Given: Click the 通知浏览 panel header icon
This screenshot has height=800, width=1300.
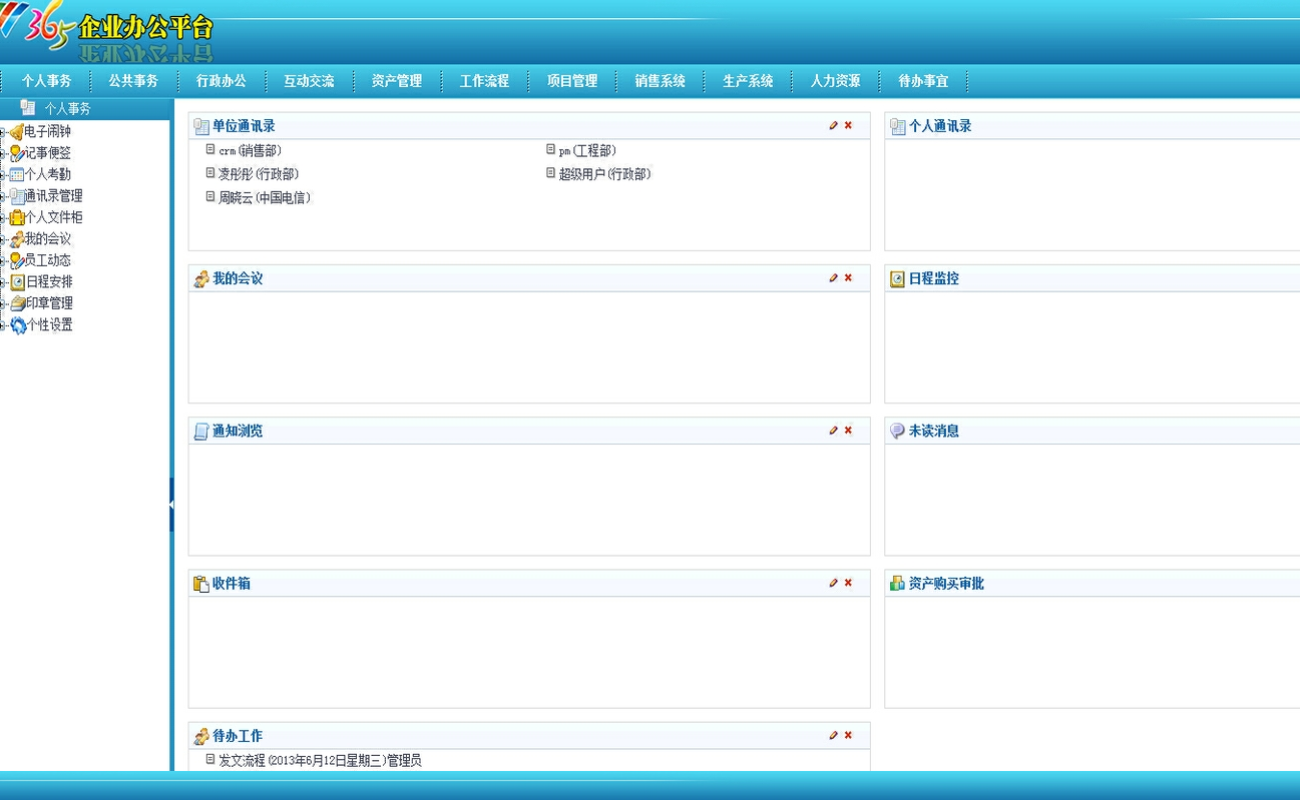Looking at the screenshot, I should 201,431.
